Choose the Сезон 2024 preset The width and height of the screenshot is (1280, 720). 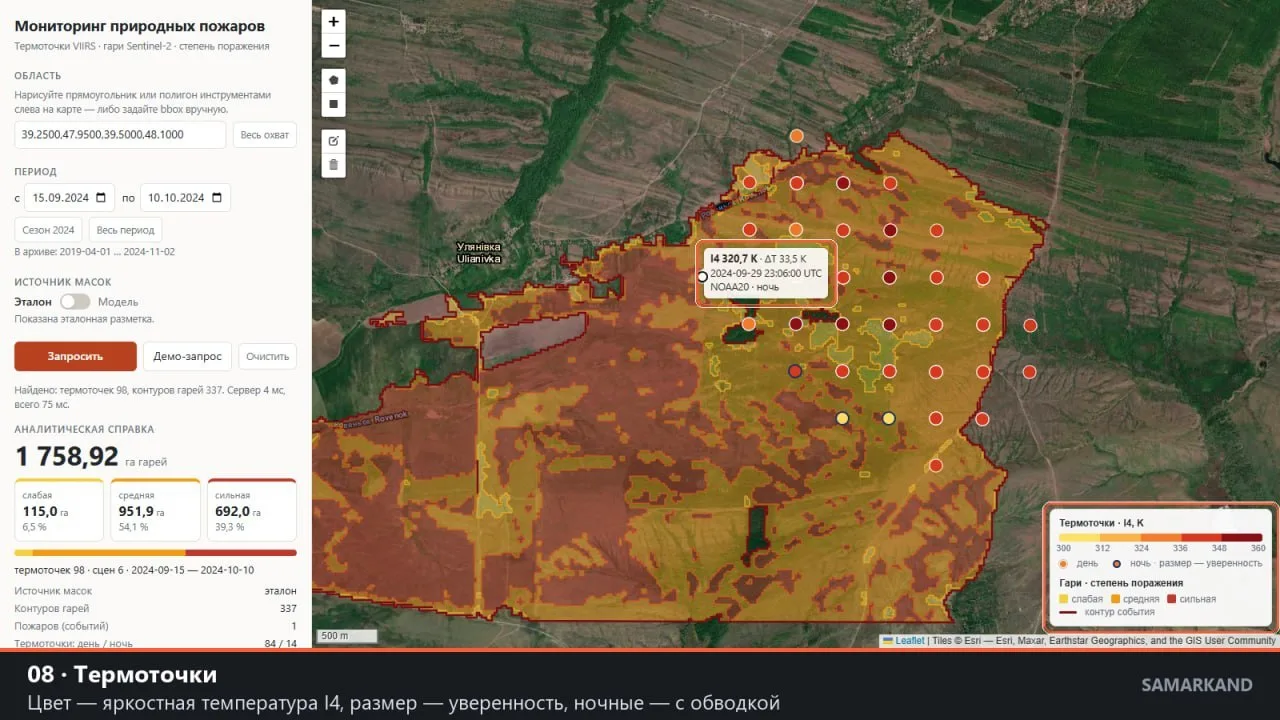coord(48,230)
